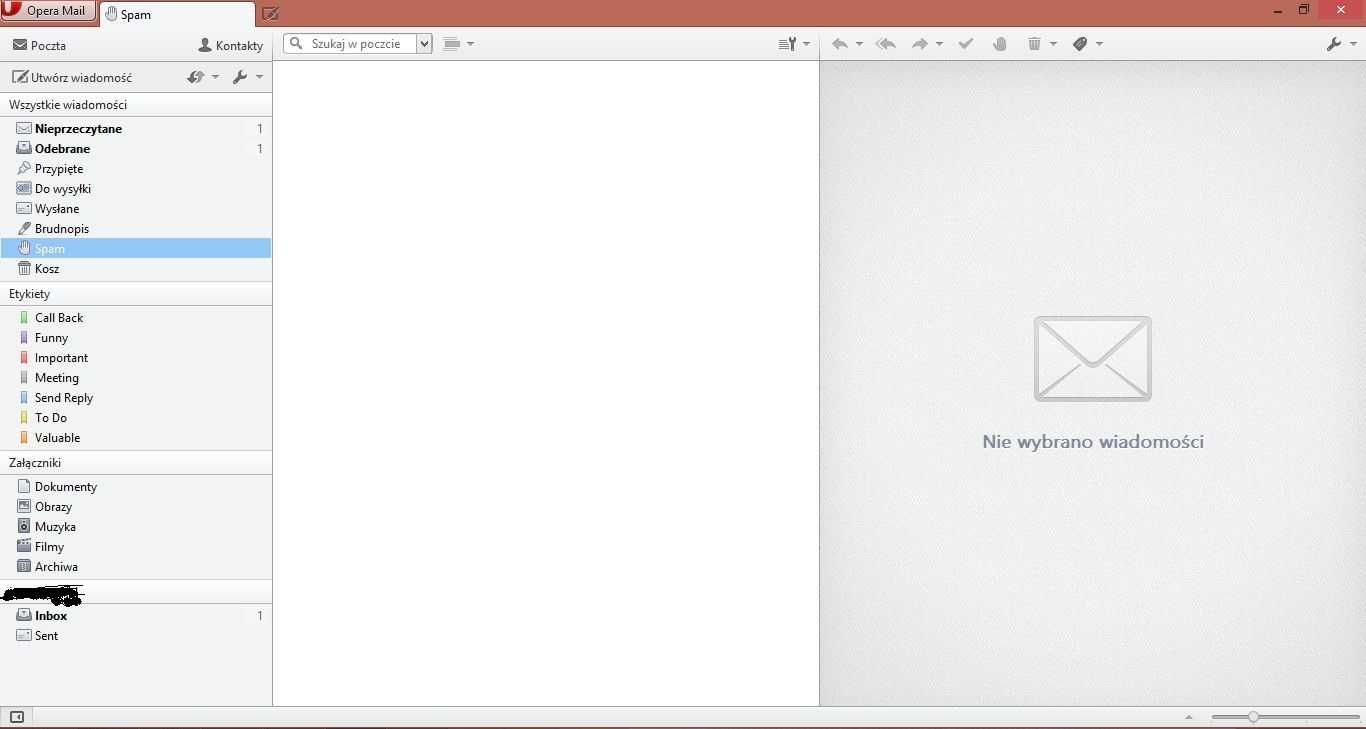Open the Do wysyłki outbox
Image resolution: width=1366 pixels, height=729 pixels.
136,188
